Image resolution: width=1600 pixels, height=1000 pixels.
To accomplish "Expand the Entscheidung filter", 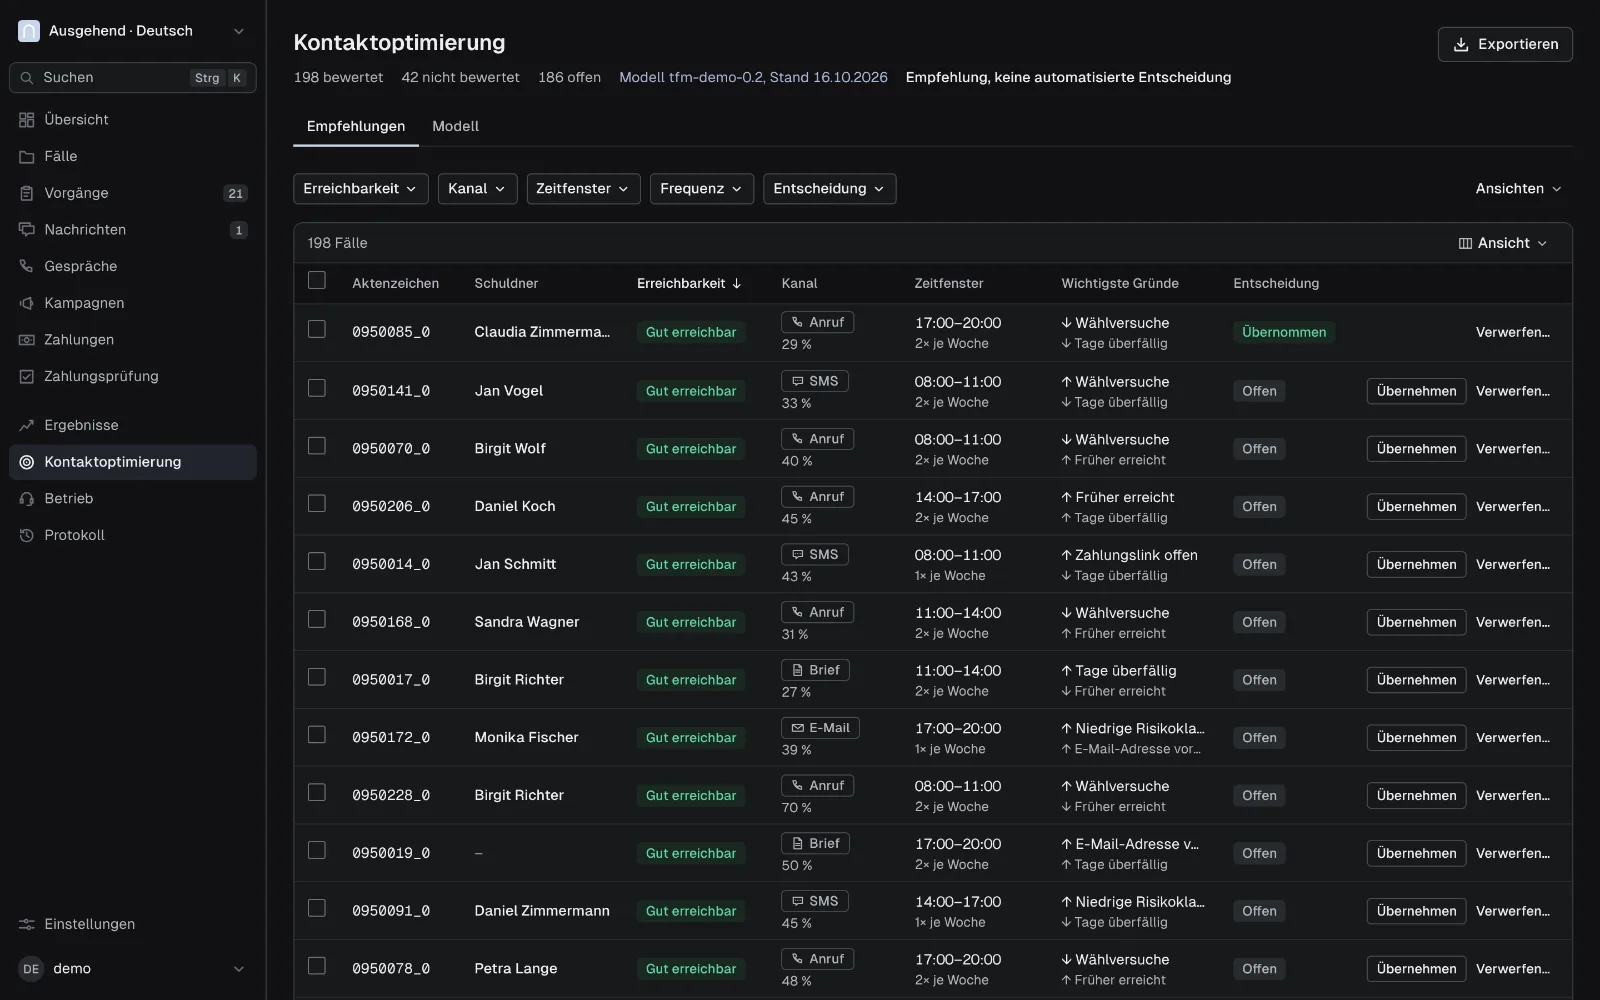I will 829,189.
